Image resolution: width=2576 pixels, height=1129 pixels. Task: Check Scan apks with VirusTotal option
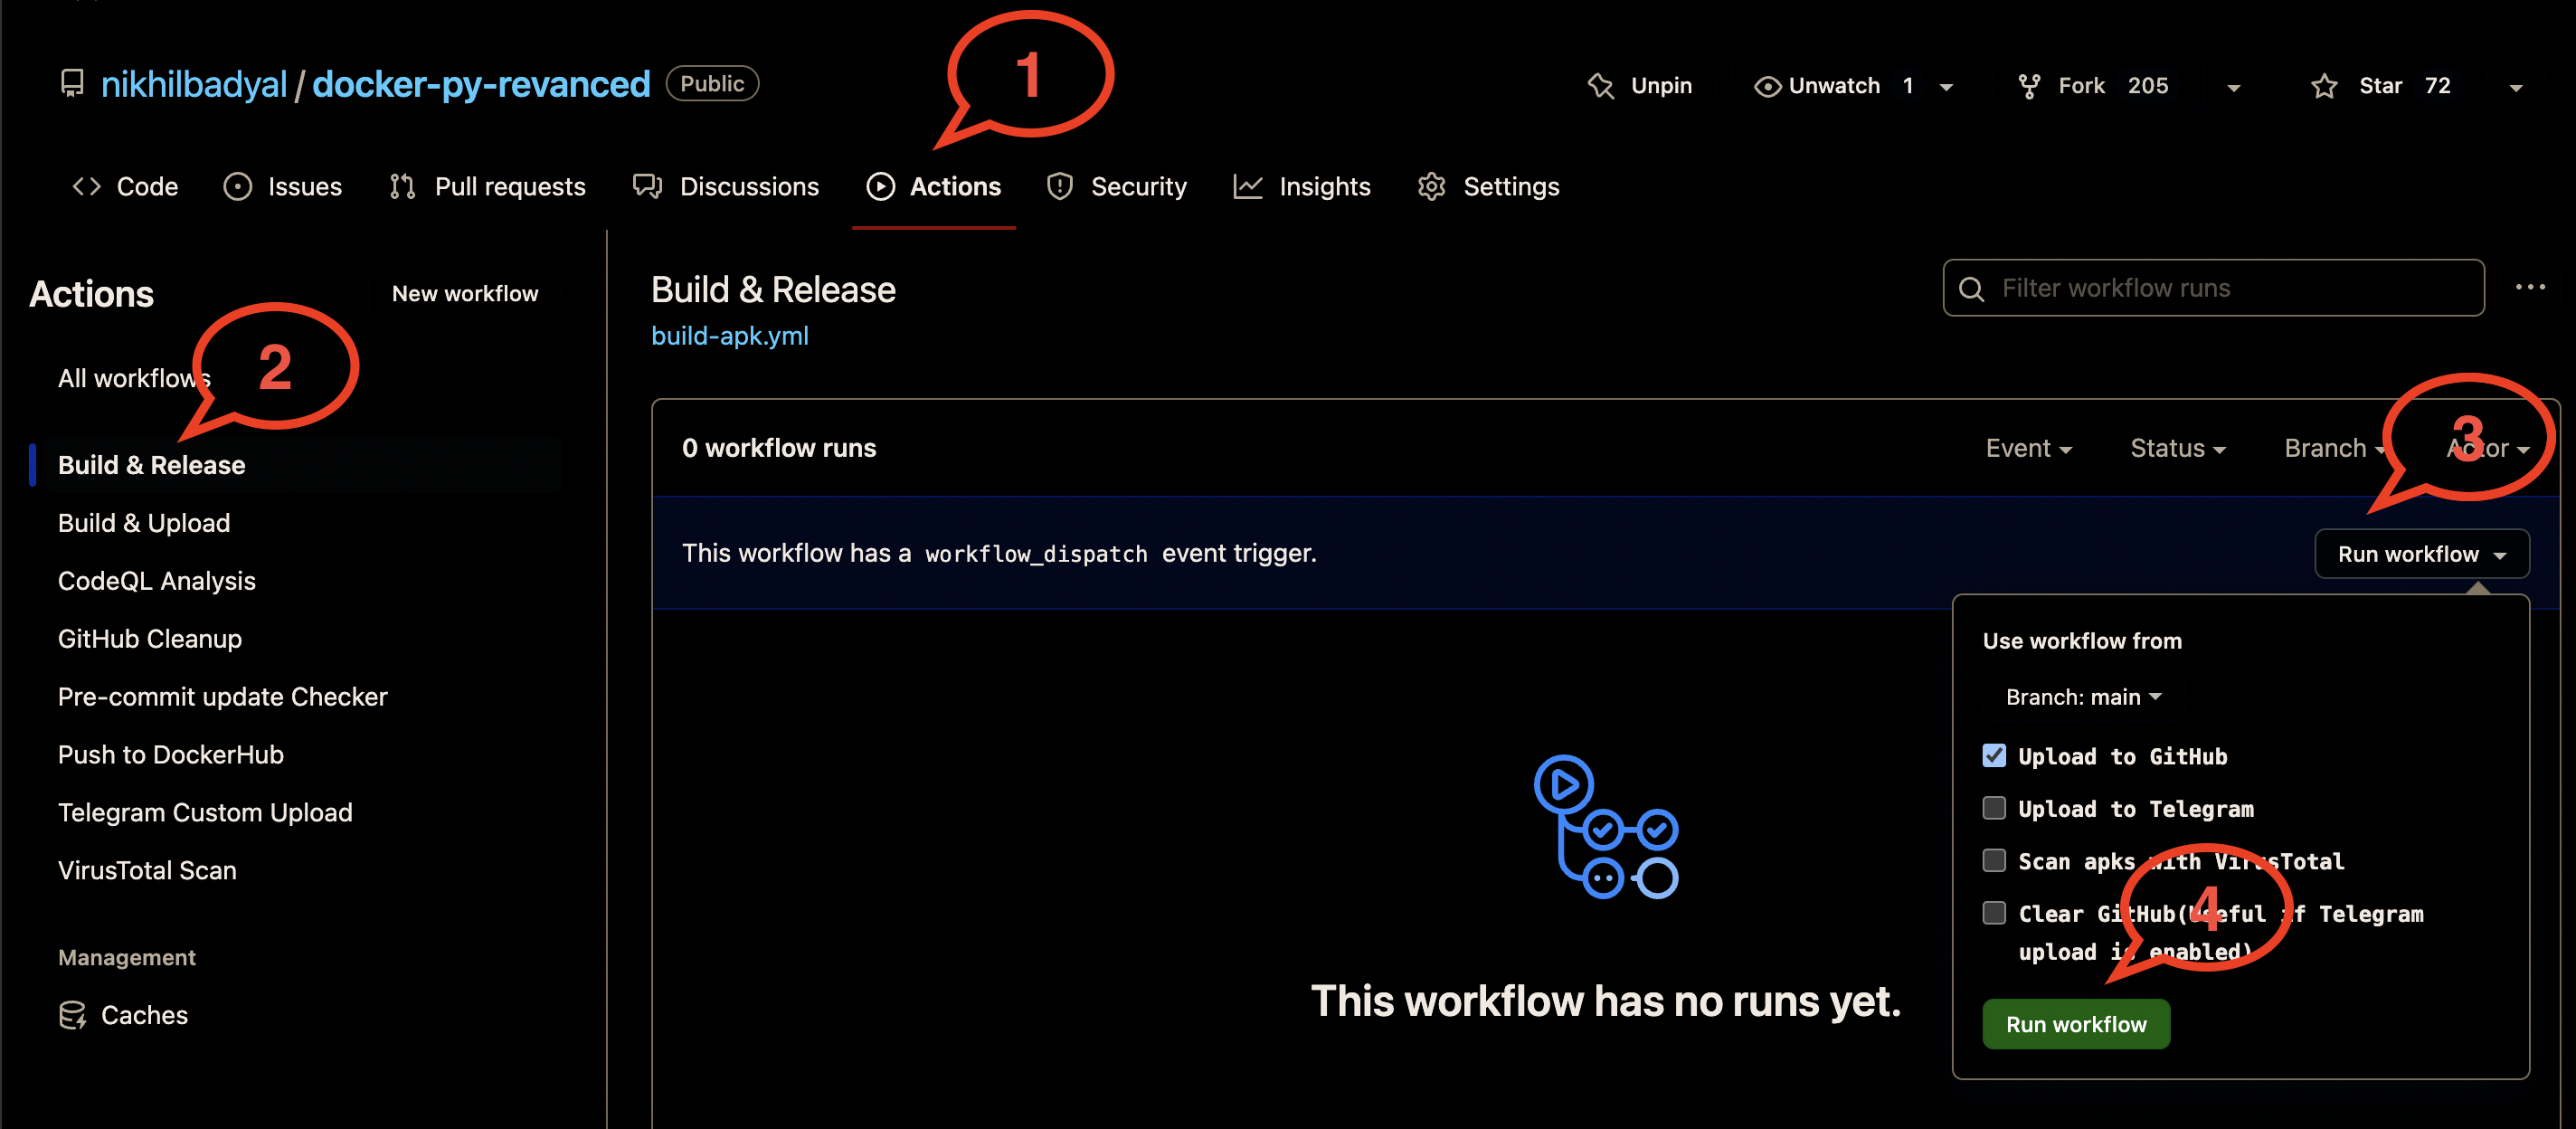[x=1994, y=860]
